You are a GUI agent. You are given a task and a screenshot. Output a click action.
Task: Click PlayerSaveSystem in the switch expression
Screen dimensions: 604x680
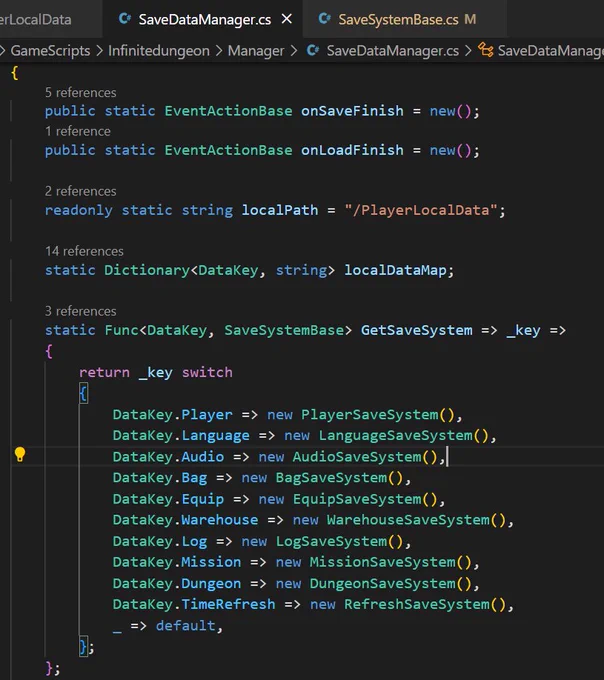pos(370,415)
